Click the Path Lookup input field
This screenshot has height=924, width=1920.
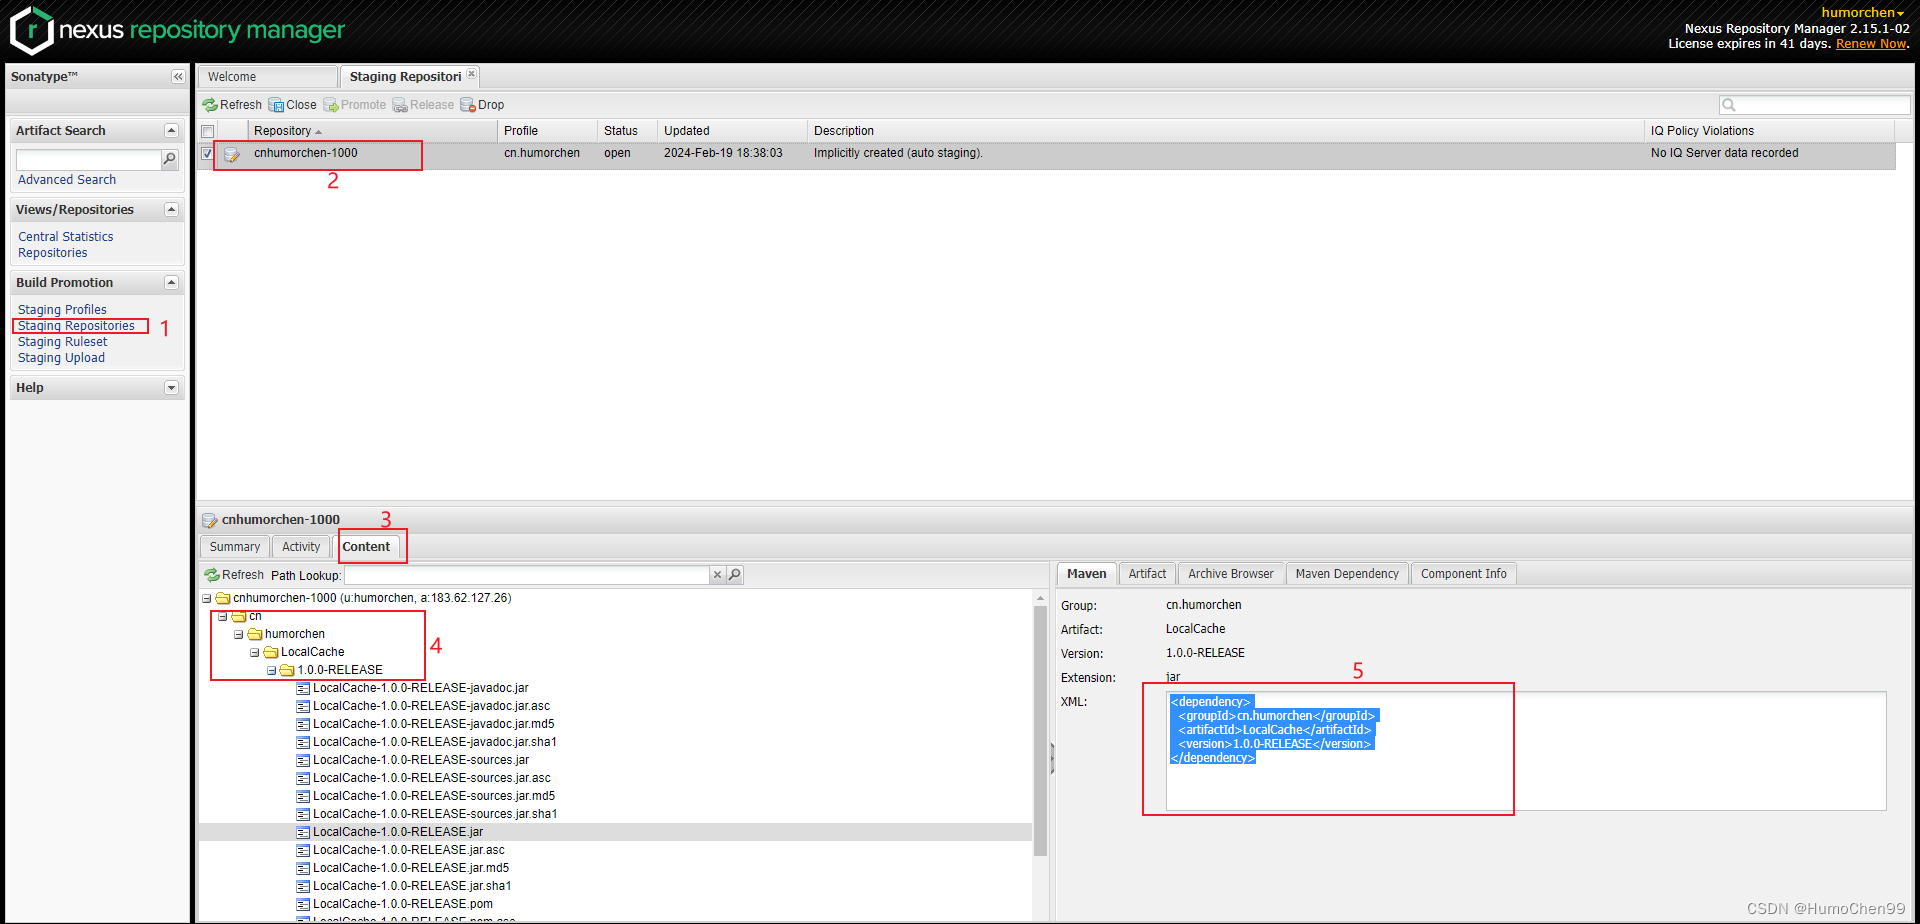(527, 575)
